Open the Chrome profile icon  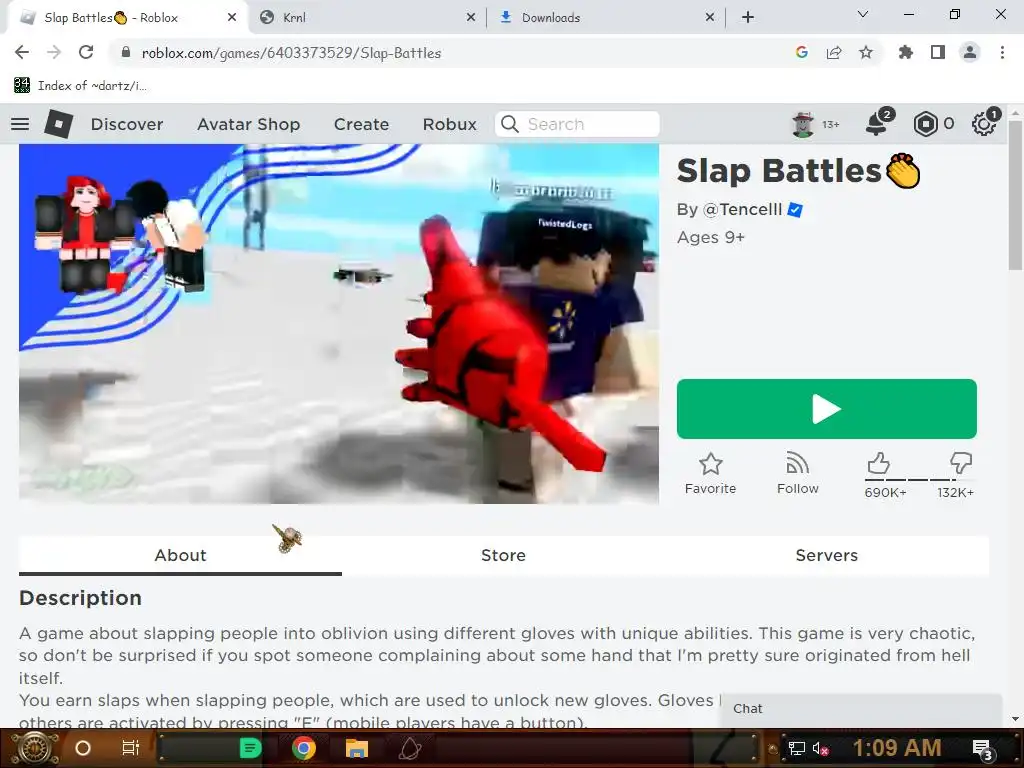(970, 52)
